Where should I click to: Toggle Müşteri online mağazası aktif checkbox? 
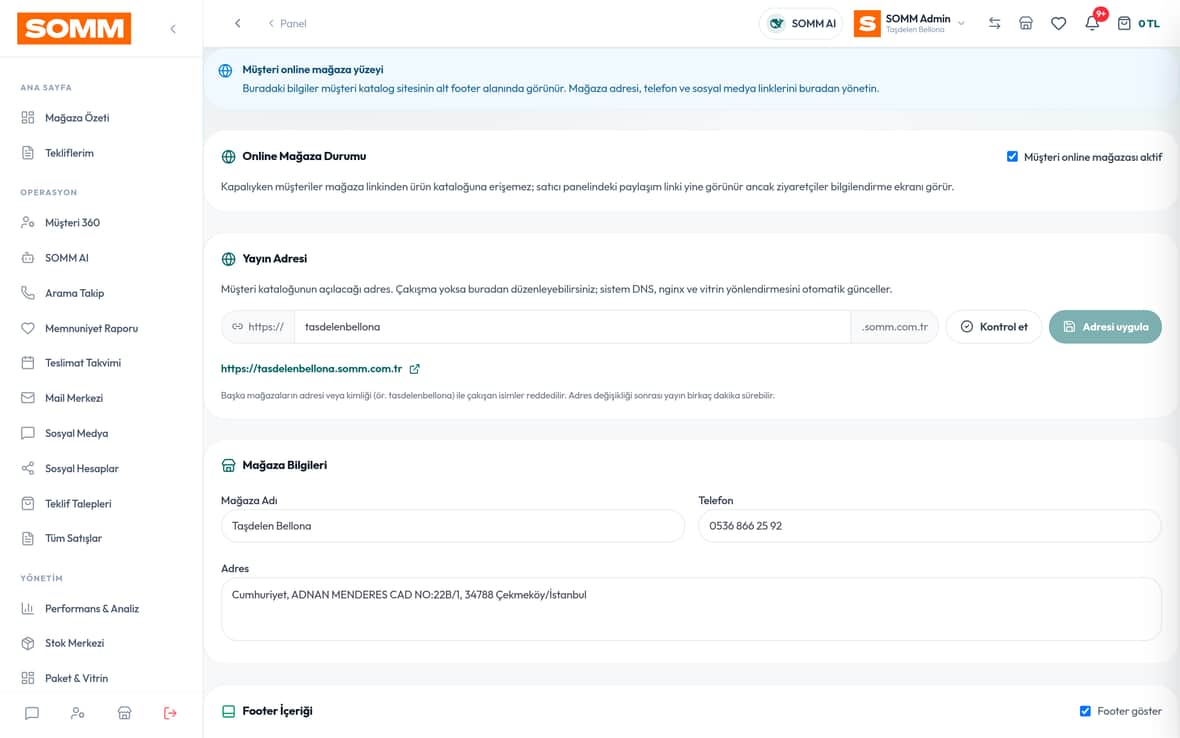pyautogui.click(x=1012, y=156)
